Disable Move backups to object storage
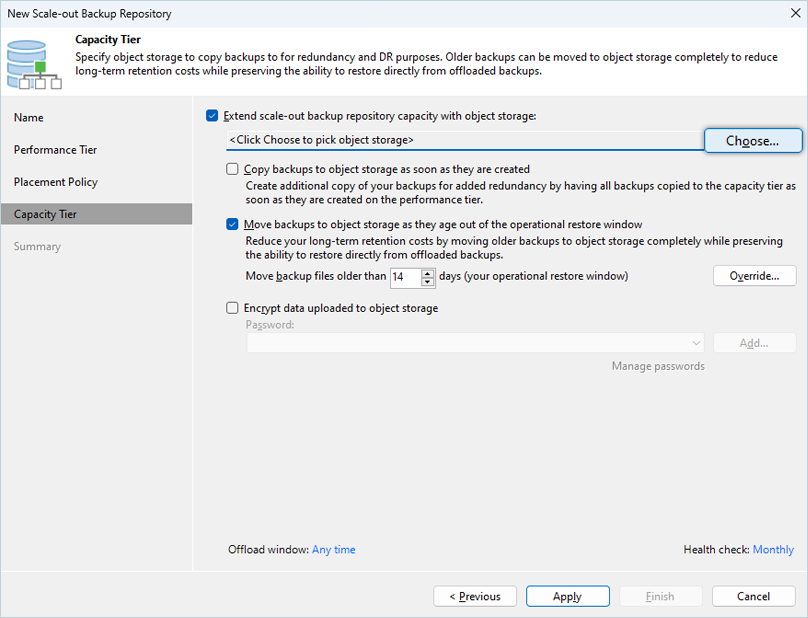 [x=233, y=225]
